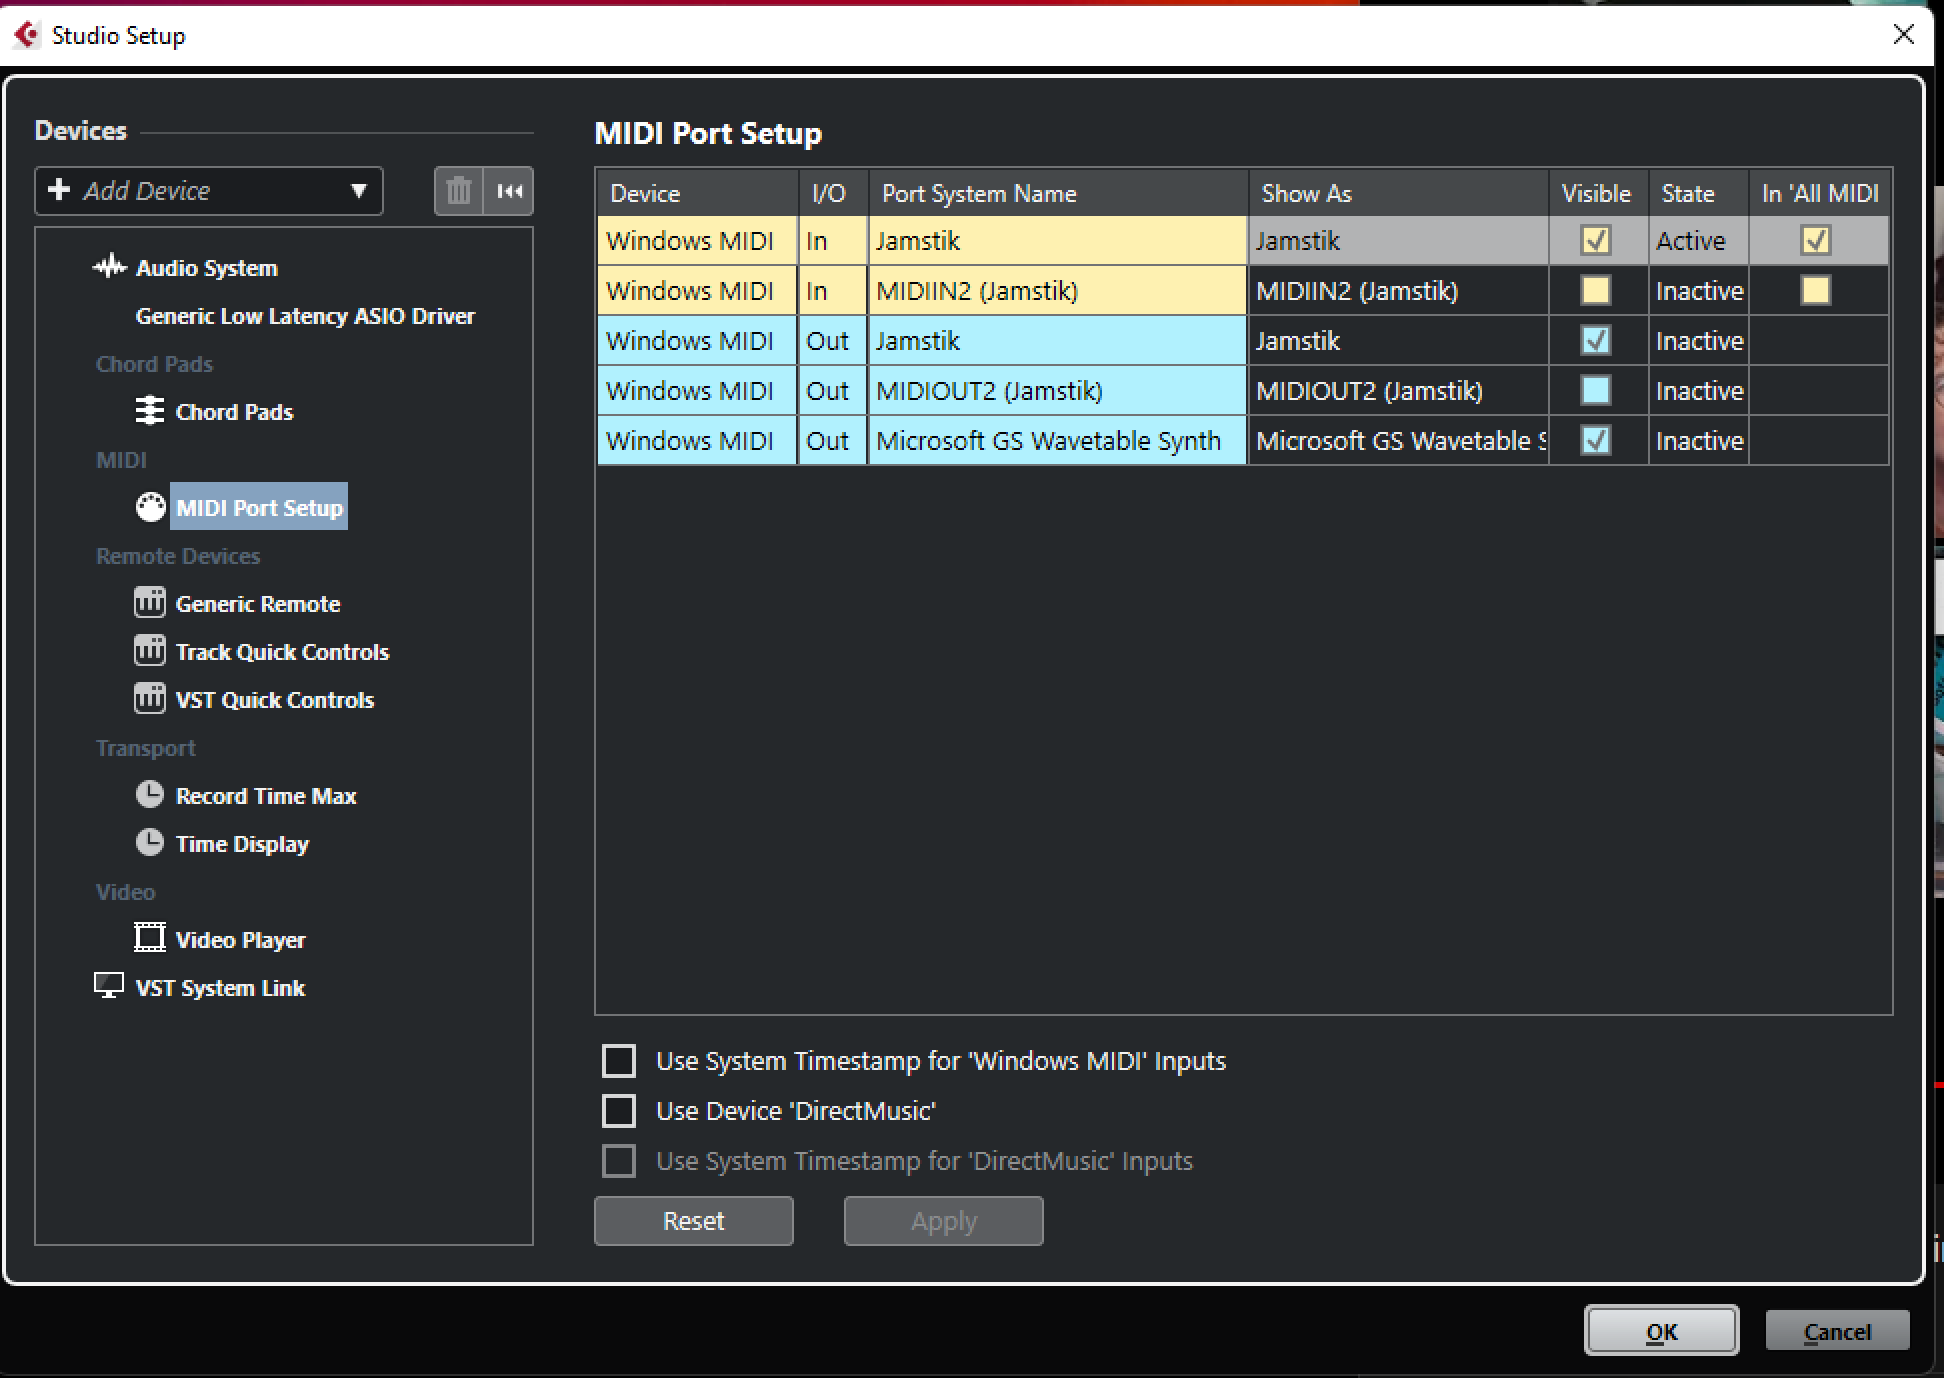Viewport: 1944px width, 1378px height.
Task: Toggle In 'All MIDI' for MIDIIN2 (Jamstik)
Action: pyautogui.click(x=1816, y=291)
